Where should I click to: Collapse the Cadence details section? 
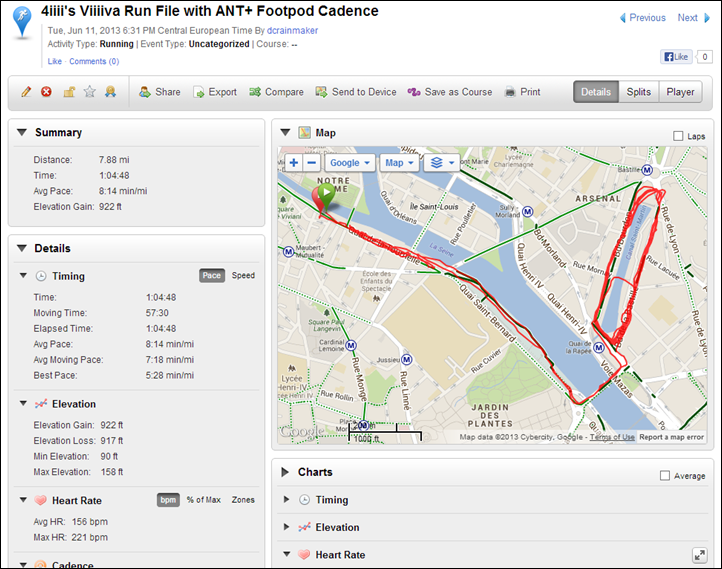pos(23,563)
